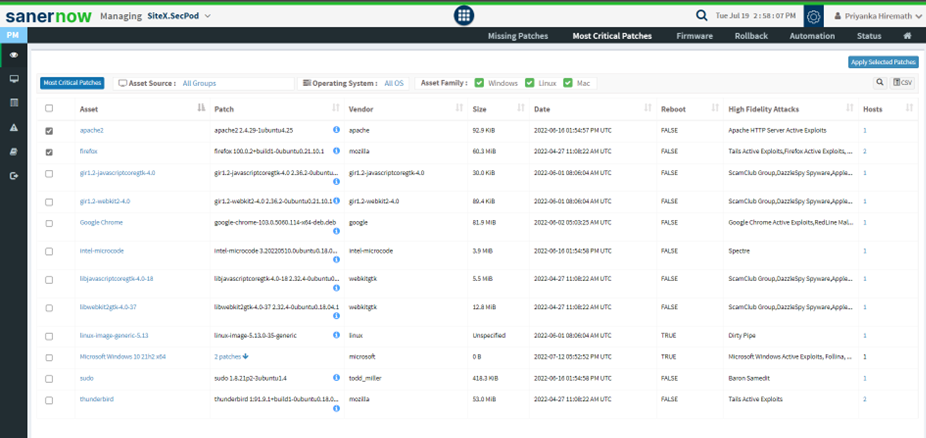926x438 pixels.
Task: Sort table by Asset column
Action: [201, 108]
